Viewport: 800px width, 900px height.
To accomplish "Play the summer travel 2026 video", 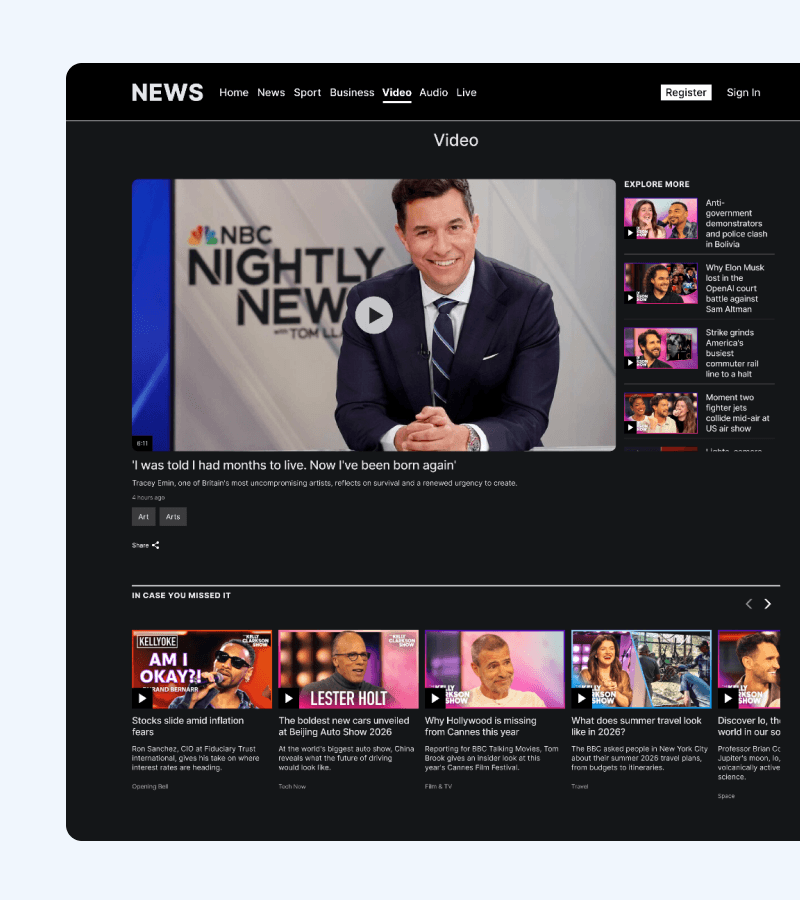I will [x=581, y=698].
